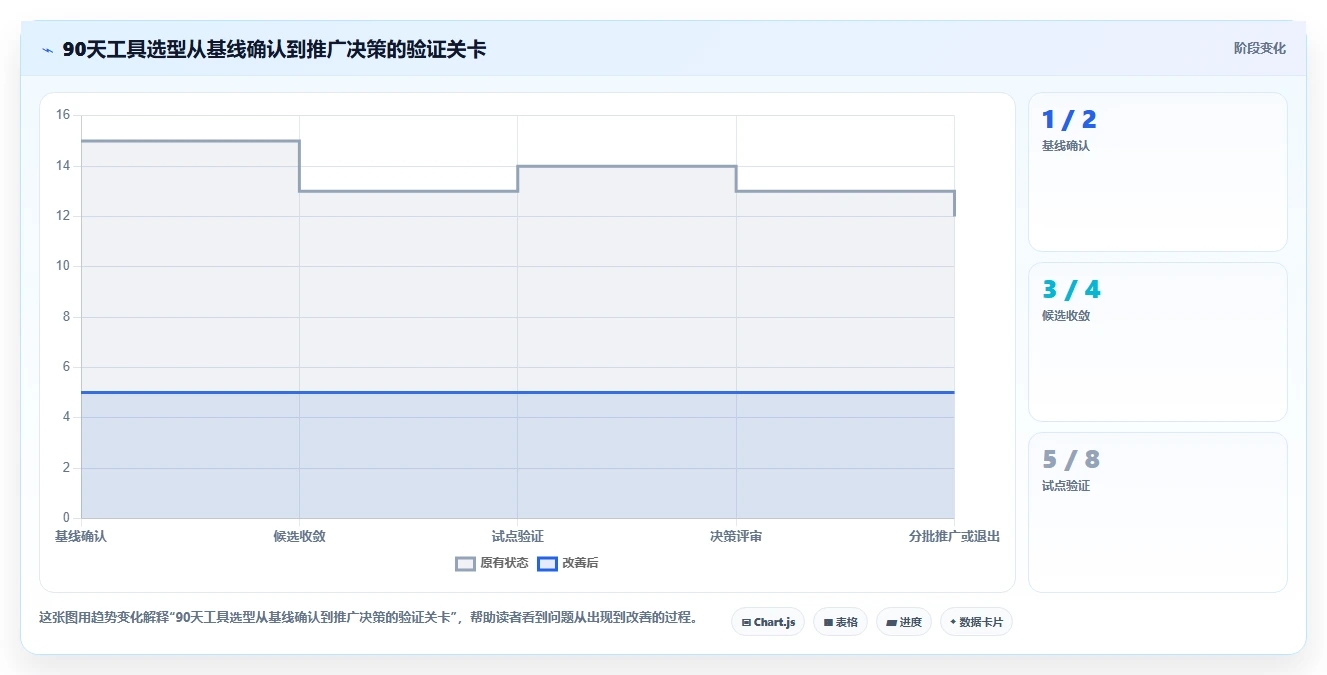Click the y-axis value 16
The width and height of the screenshot is (1327, 675).
click(x=63, y=115)
